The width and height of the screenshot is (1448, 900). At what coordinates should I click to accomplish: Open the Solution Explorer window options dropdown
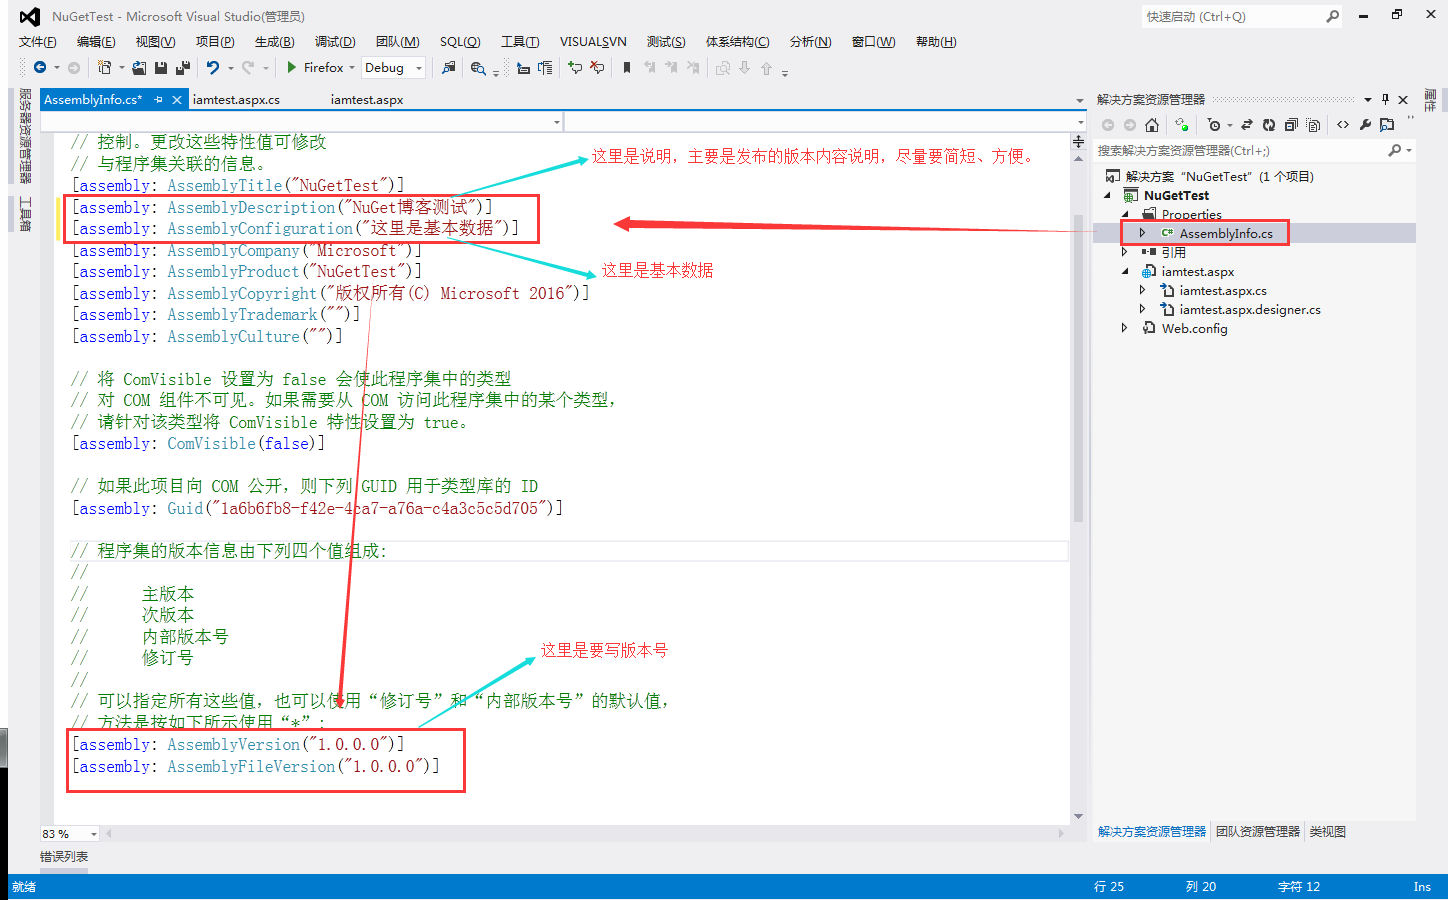point(1368,99)
